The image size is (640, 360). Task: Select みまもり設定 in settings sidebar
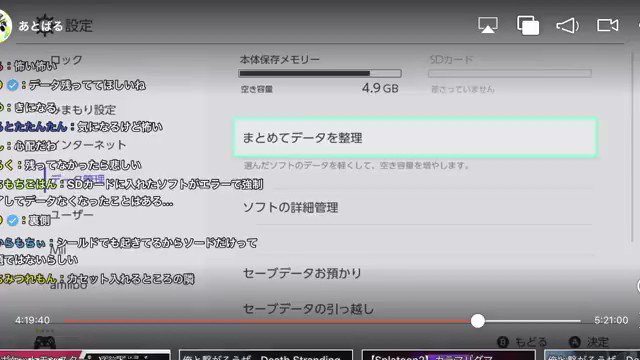(x=86, y=110)
